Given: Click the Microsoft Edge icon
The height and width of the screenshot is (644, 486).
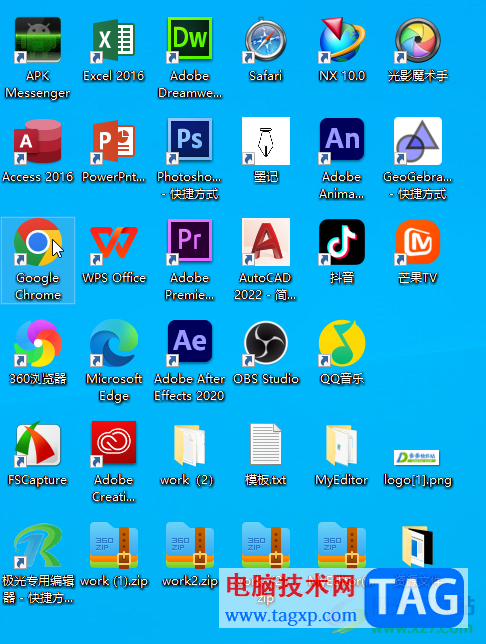Looking at the screenshot, I should point(113,343).
